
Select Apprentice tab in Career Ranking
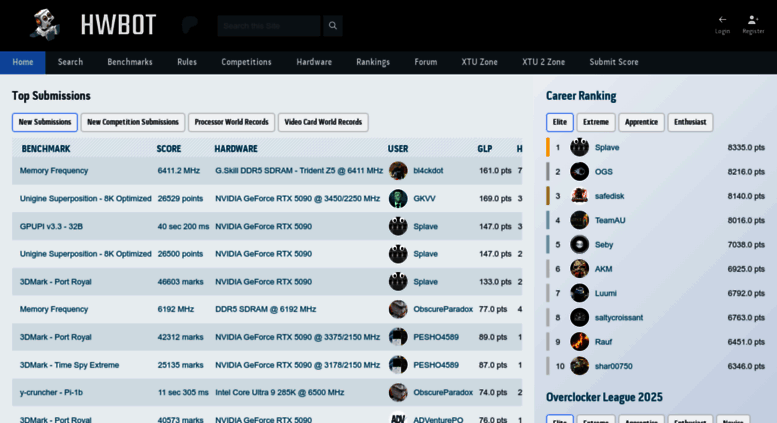pos(641,122)
